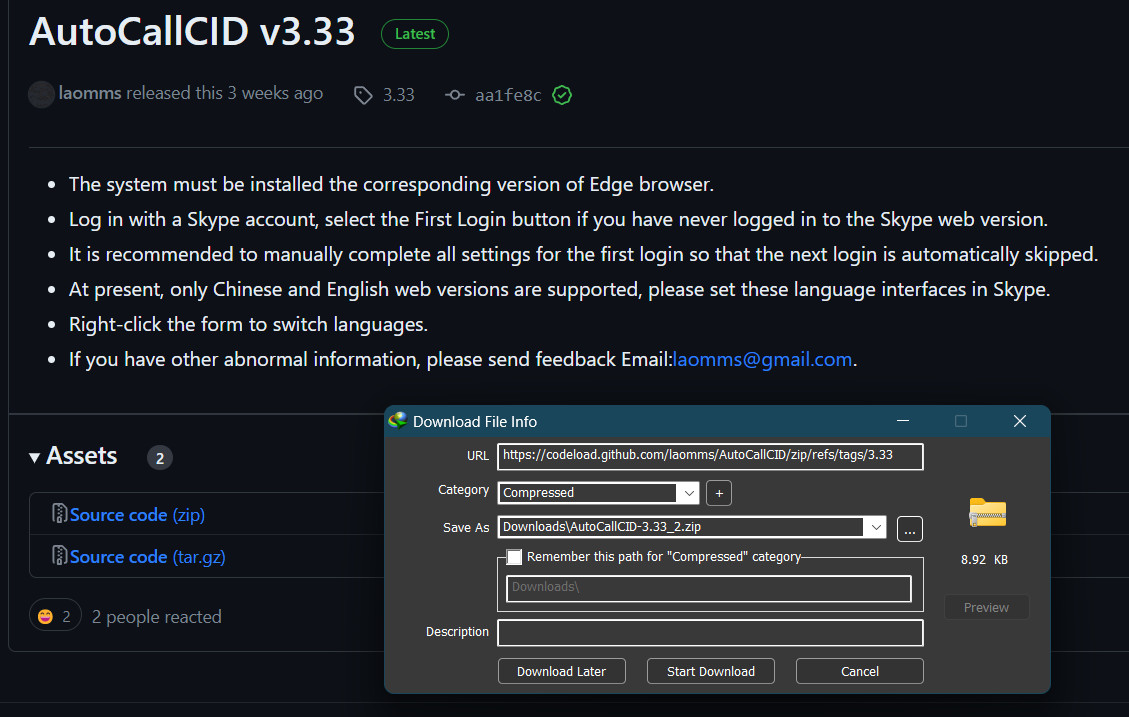This screenshot has height=717, width=1129.
Task: Open the laomms author profile link
Action: 89,94
